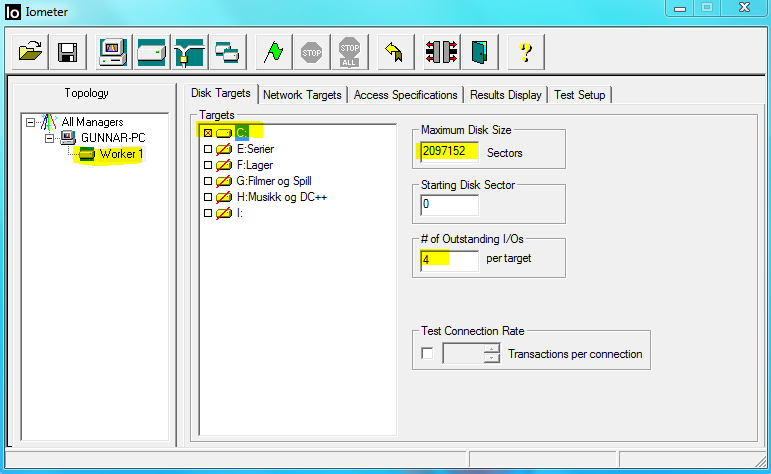Image resolution: width=771 pixels, height=474 pixels.
Task: Click the H:Musikk og DC++ drive icon
Action: click(224, 197)
